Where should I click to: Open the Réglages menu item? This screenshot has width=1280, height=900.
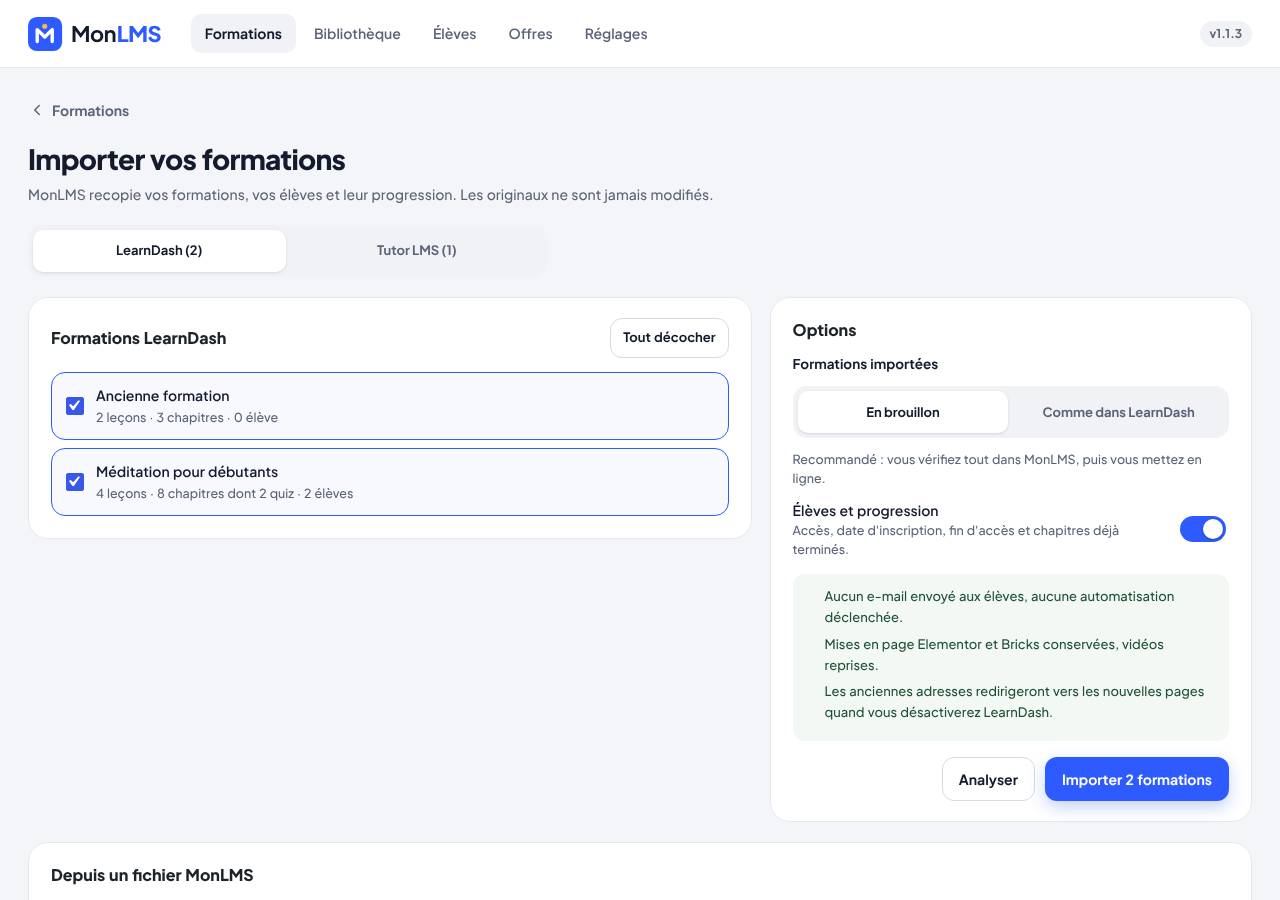pos(616,34)
